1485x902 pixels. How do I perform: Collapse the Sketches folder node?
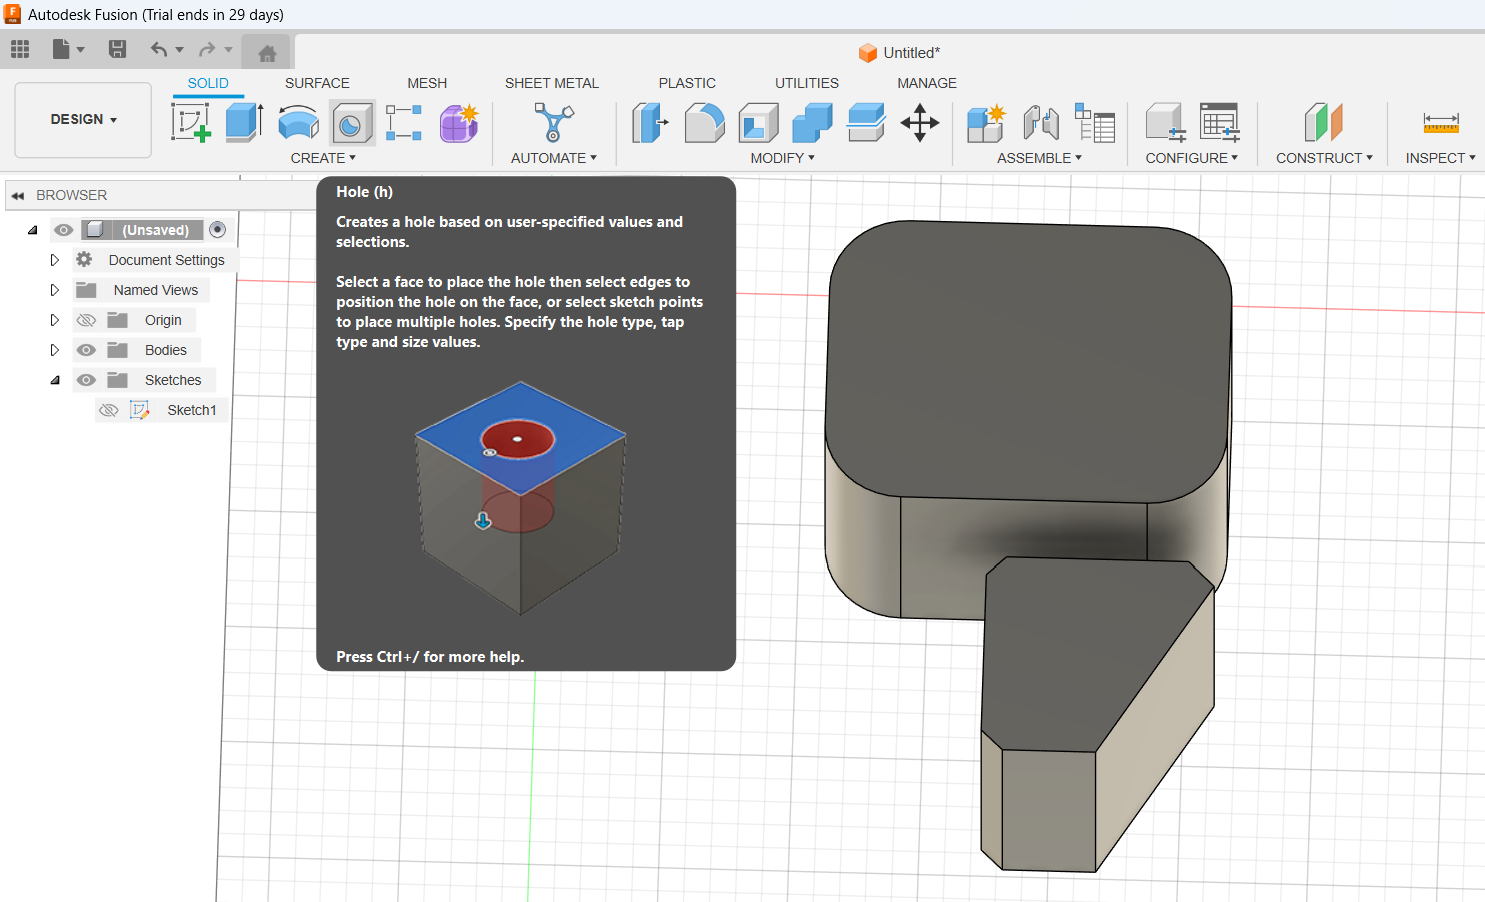[x=55, y=380]
